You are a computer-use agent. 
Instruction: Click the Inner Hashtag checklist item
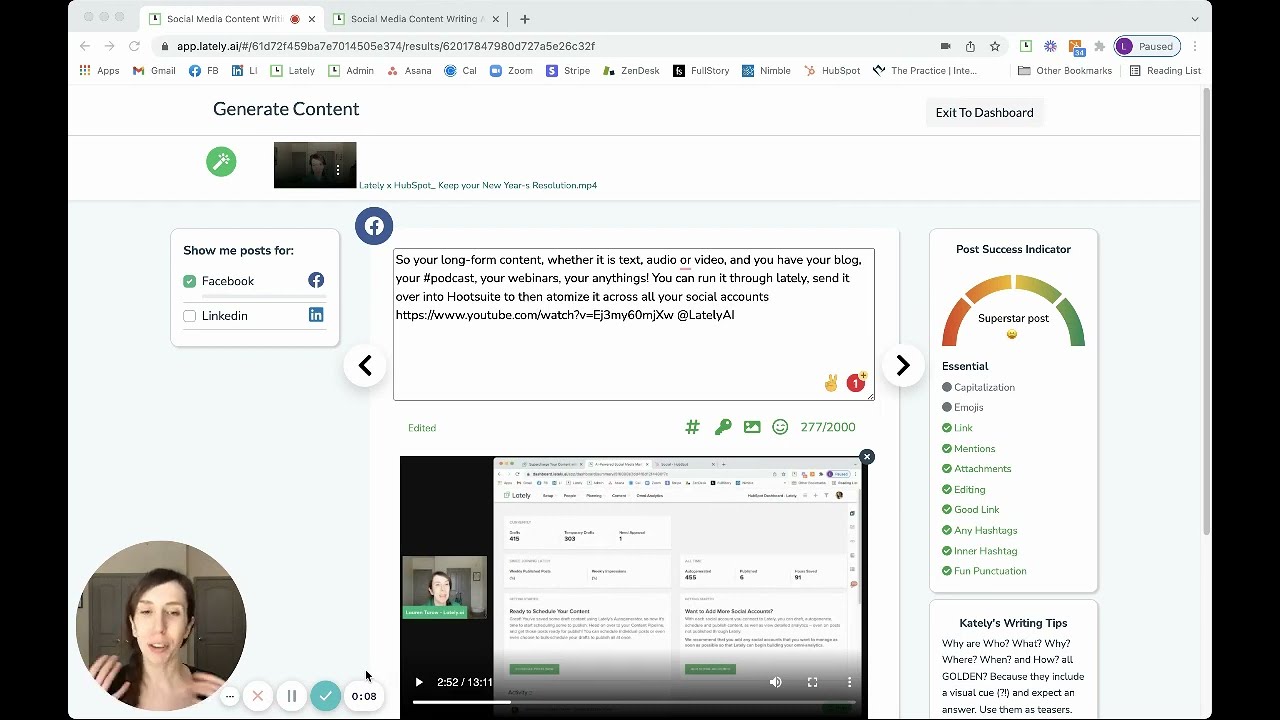[979, 551]
